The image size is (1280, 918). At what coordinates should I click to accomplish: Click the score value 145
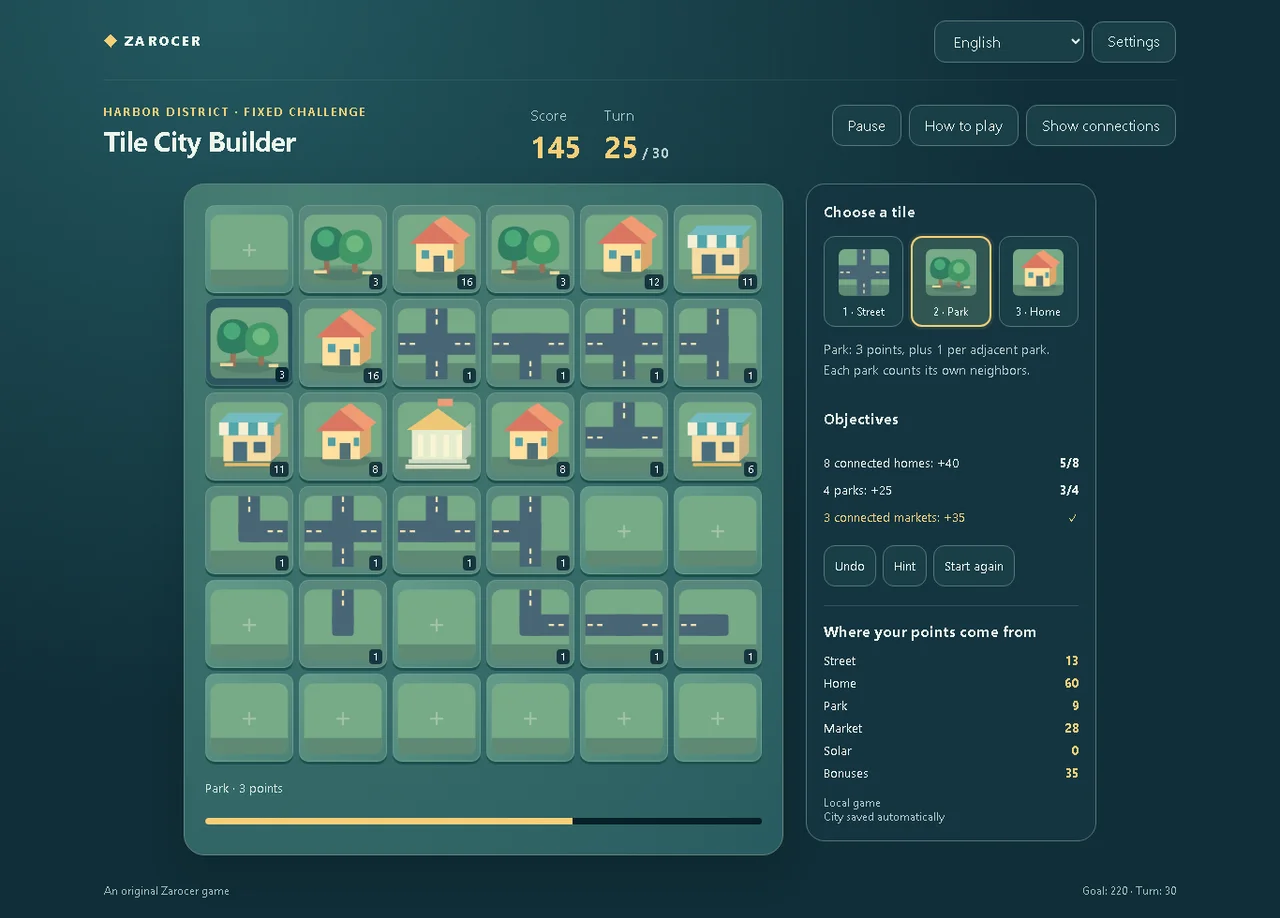coord(556,148)
